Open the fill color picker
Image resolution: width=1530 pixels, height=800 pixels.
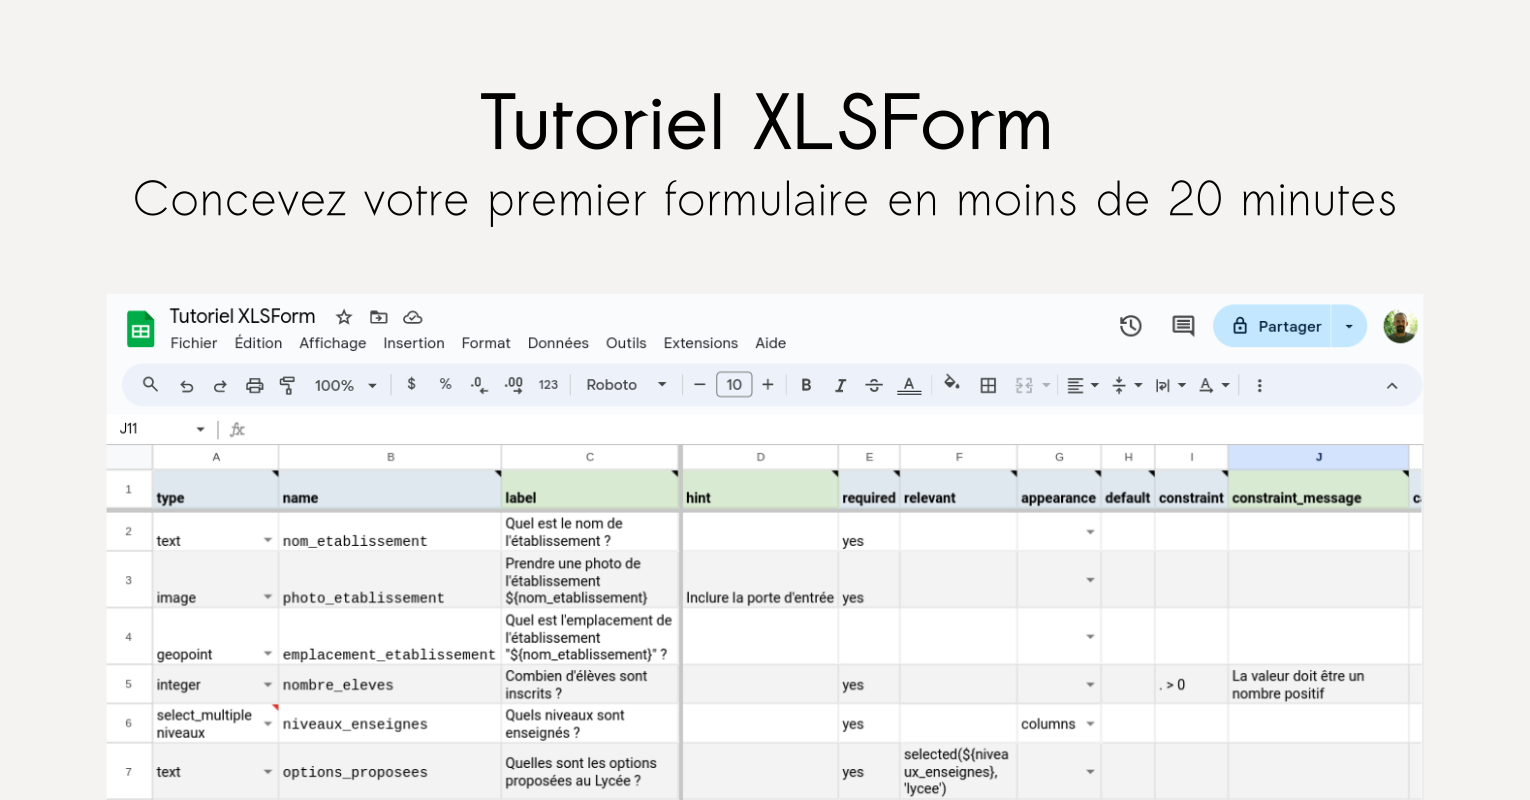coord(951,384)
